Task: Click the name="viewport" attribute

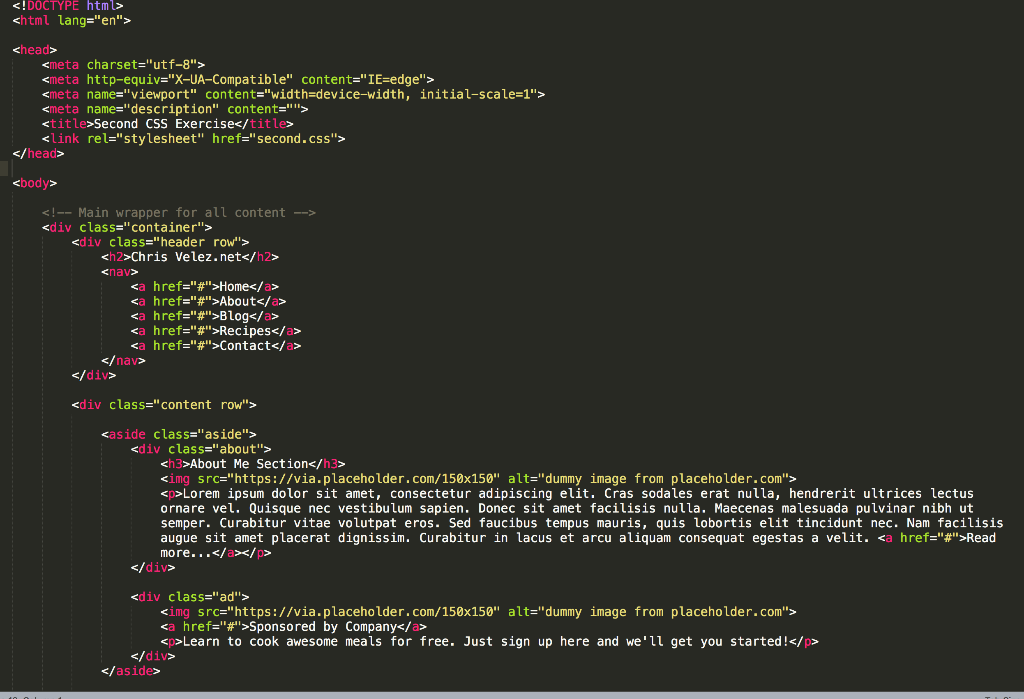Action: 142,95
